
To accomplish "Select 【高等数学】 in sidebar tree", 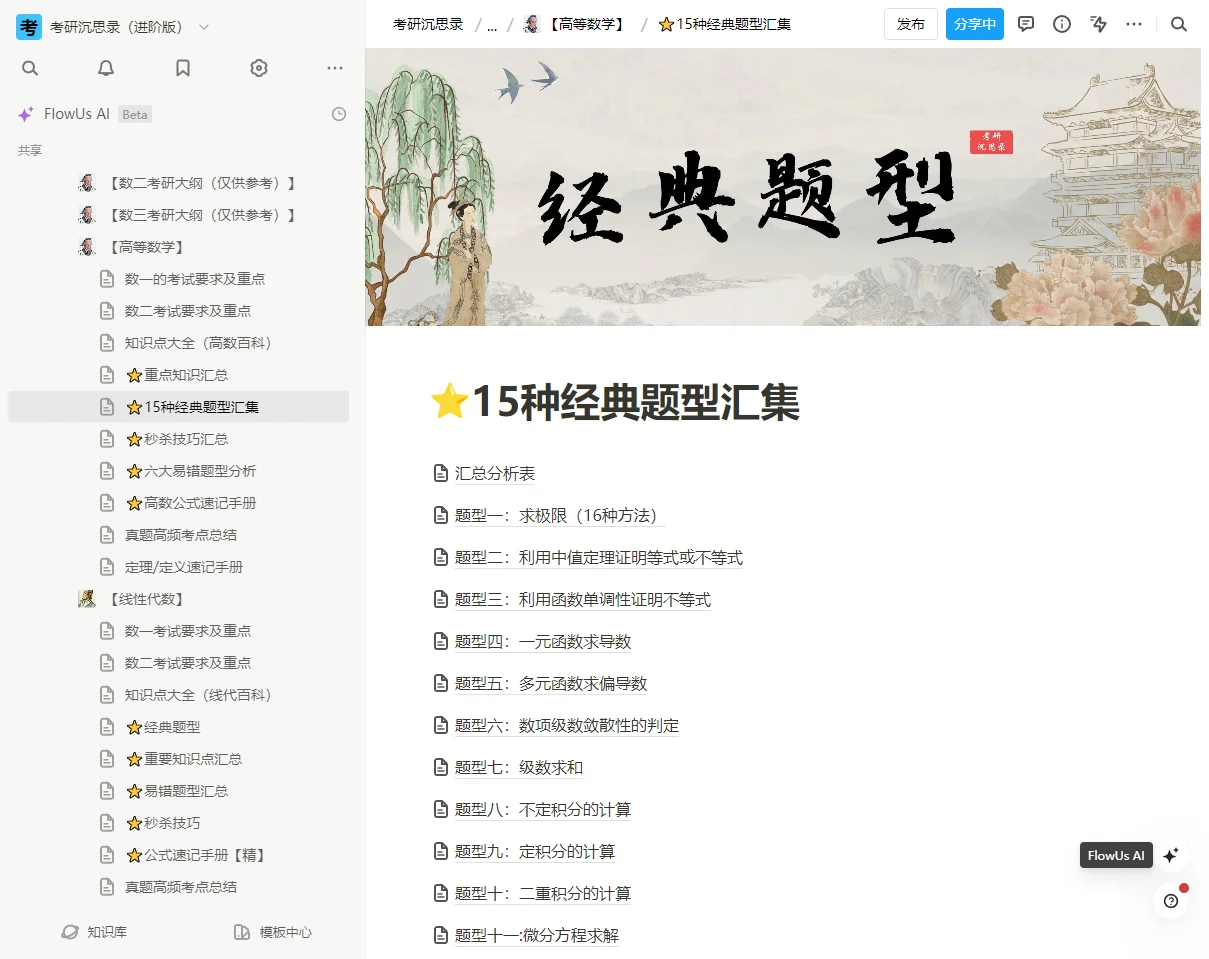I will tap(146, 247).
